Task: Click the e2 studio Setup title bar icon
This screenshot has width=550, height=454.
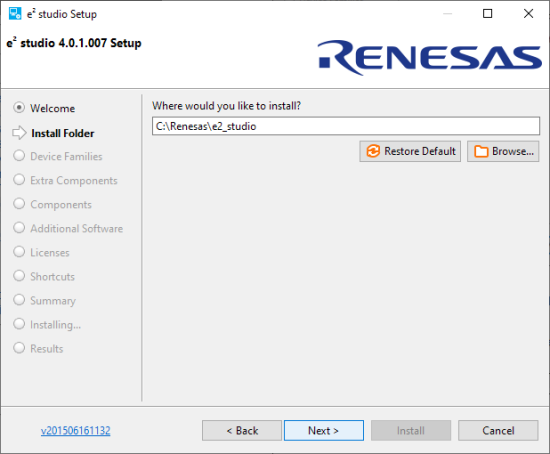Action: click(15, 14)
